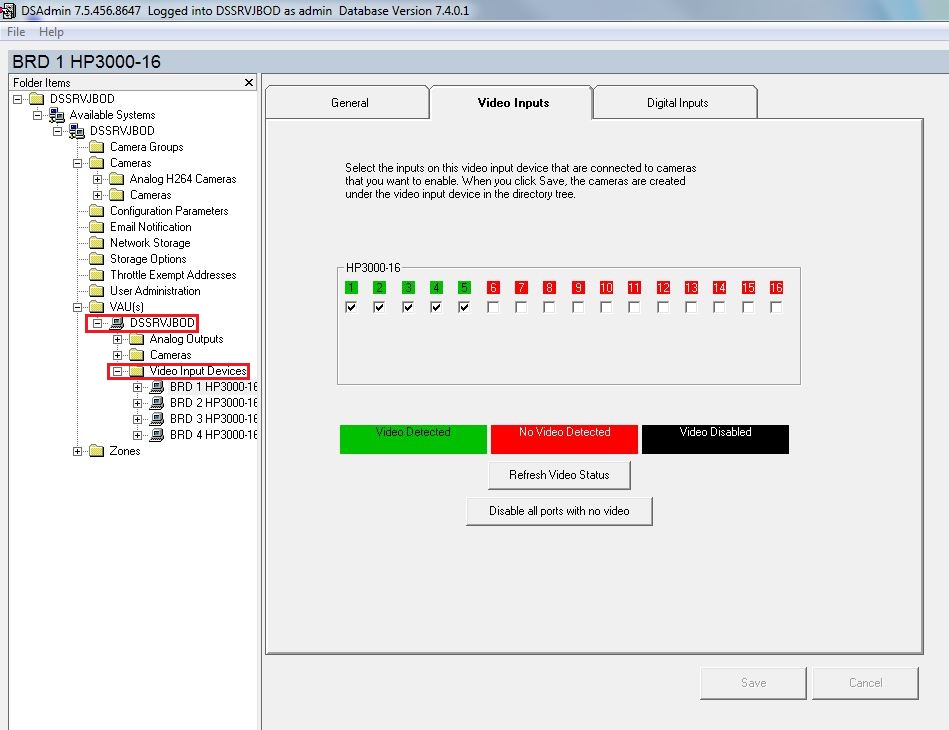The height and width of the screenshot is (730, 949).
Task: Select the BRD 2 HP3000-16 device icon
Action: point(158,402)
